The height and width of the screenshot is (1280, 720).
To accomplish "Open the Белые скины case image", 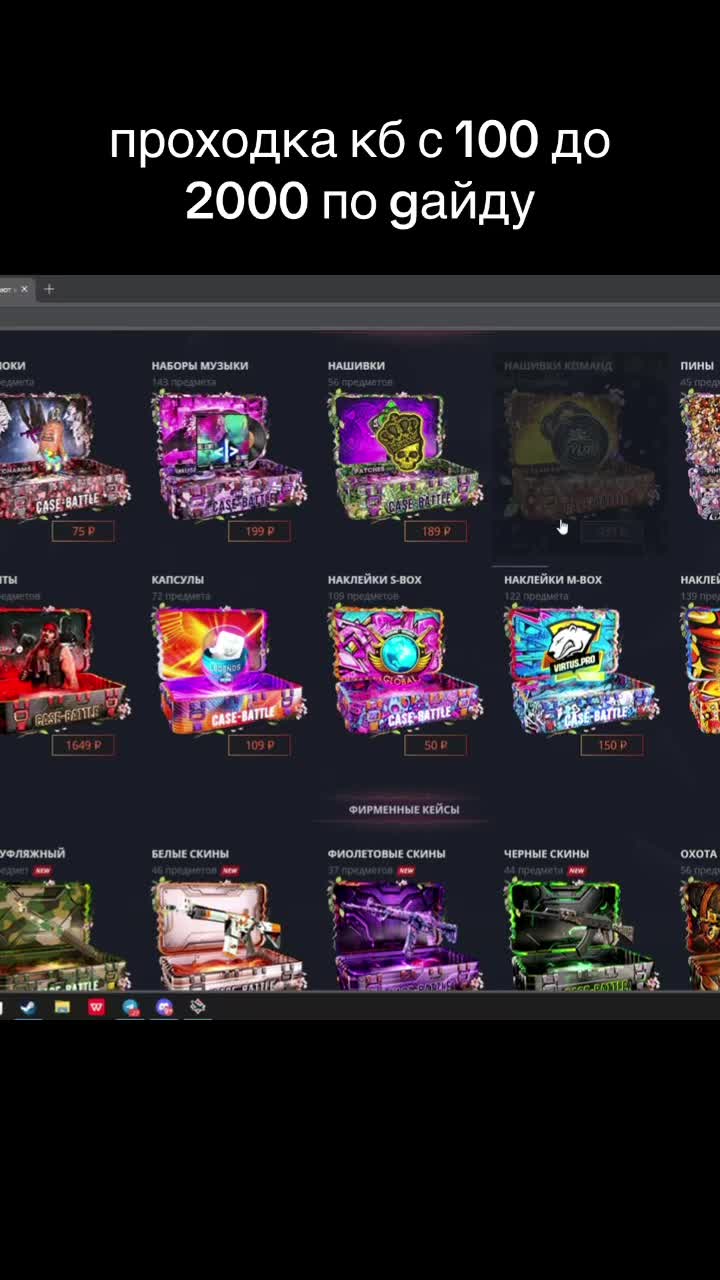I will (x=229, y=934).
